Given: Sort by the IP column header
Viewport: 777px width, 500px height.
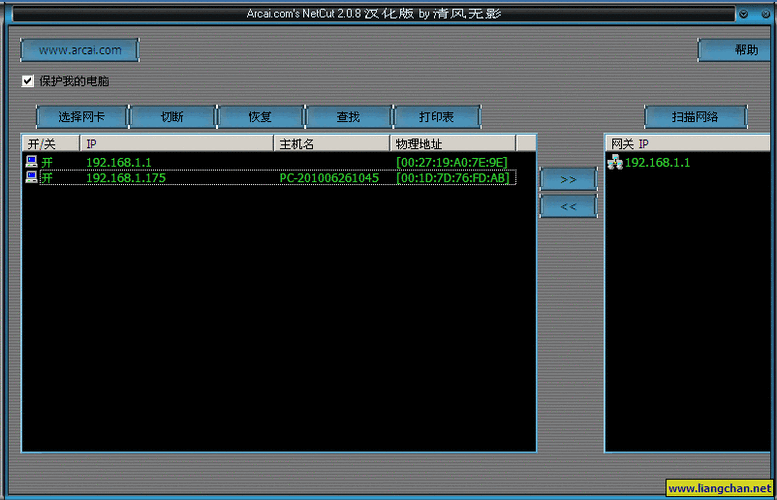Looking at the screenshot, I should pyautogui.click(x=176, y=144).
